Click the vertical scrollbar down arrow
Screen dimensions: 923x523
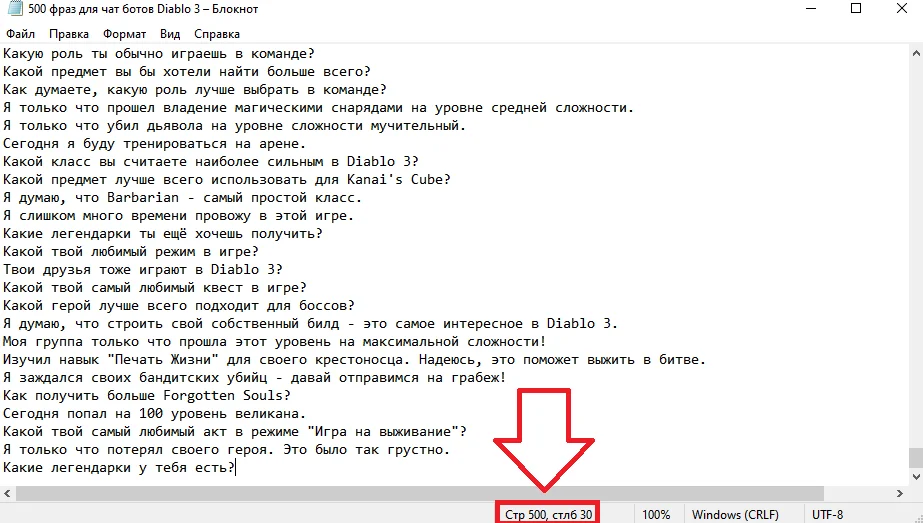pos(916,477)
